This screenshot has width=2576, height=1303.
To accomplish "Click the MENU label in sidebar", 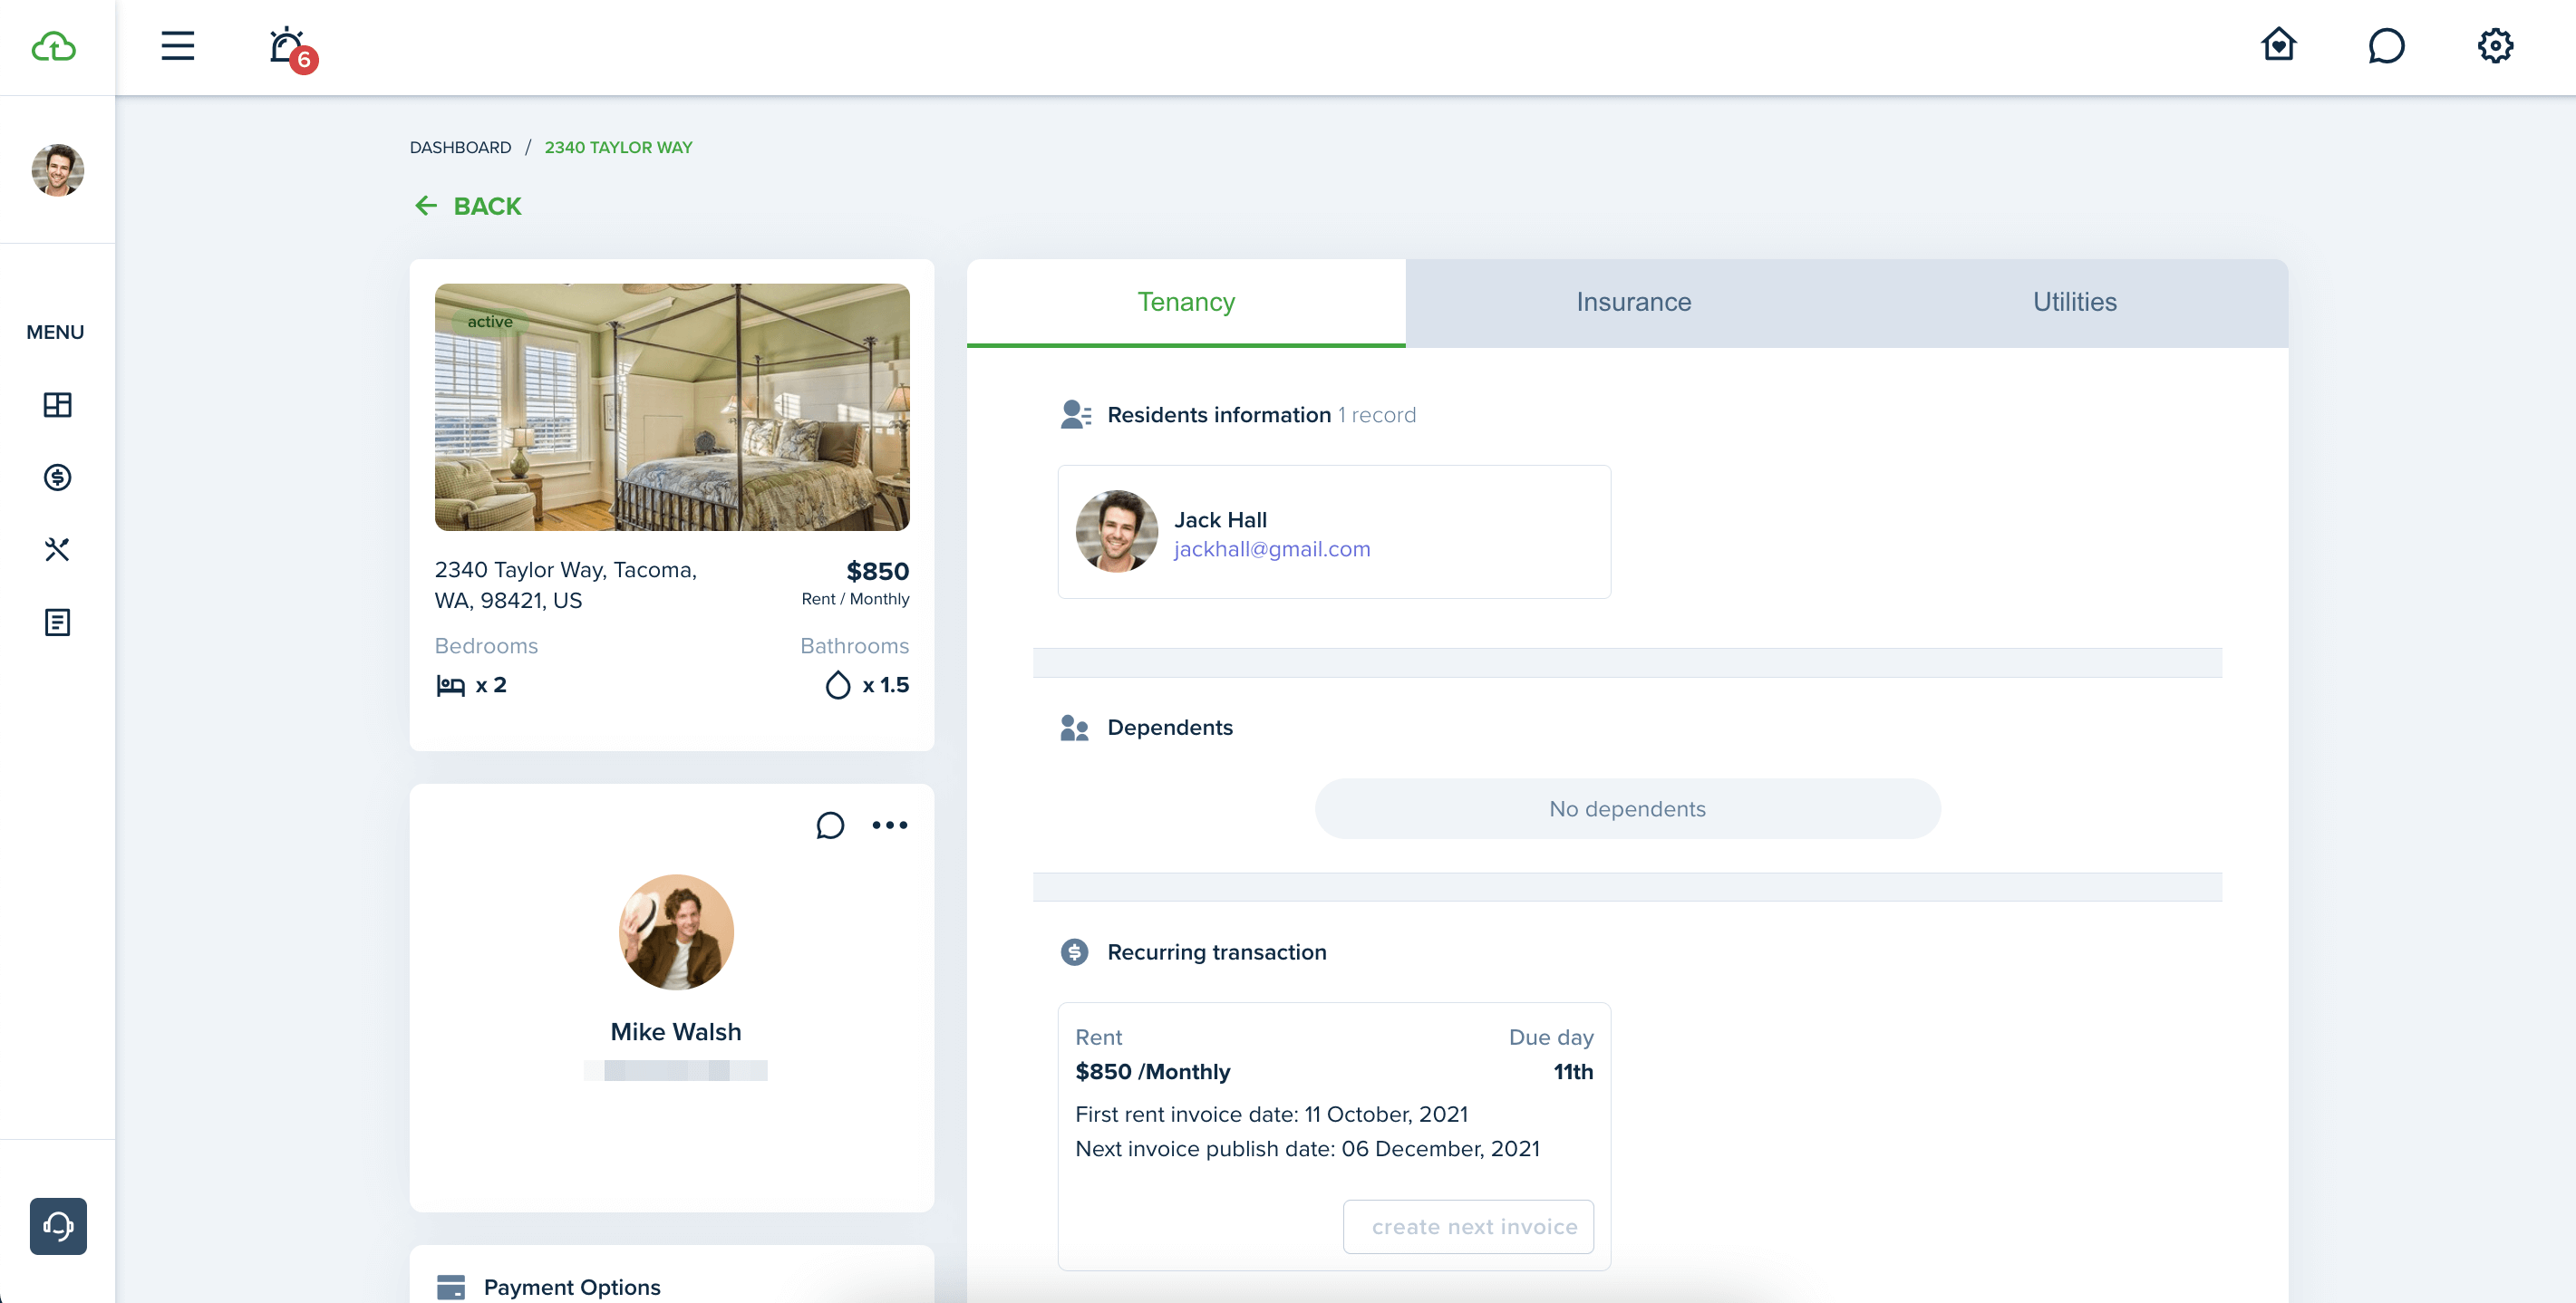I will click(55, 332).
